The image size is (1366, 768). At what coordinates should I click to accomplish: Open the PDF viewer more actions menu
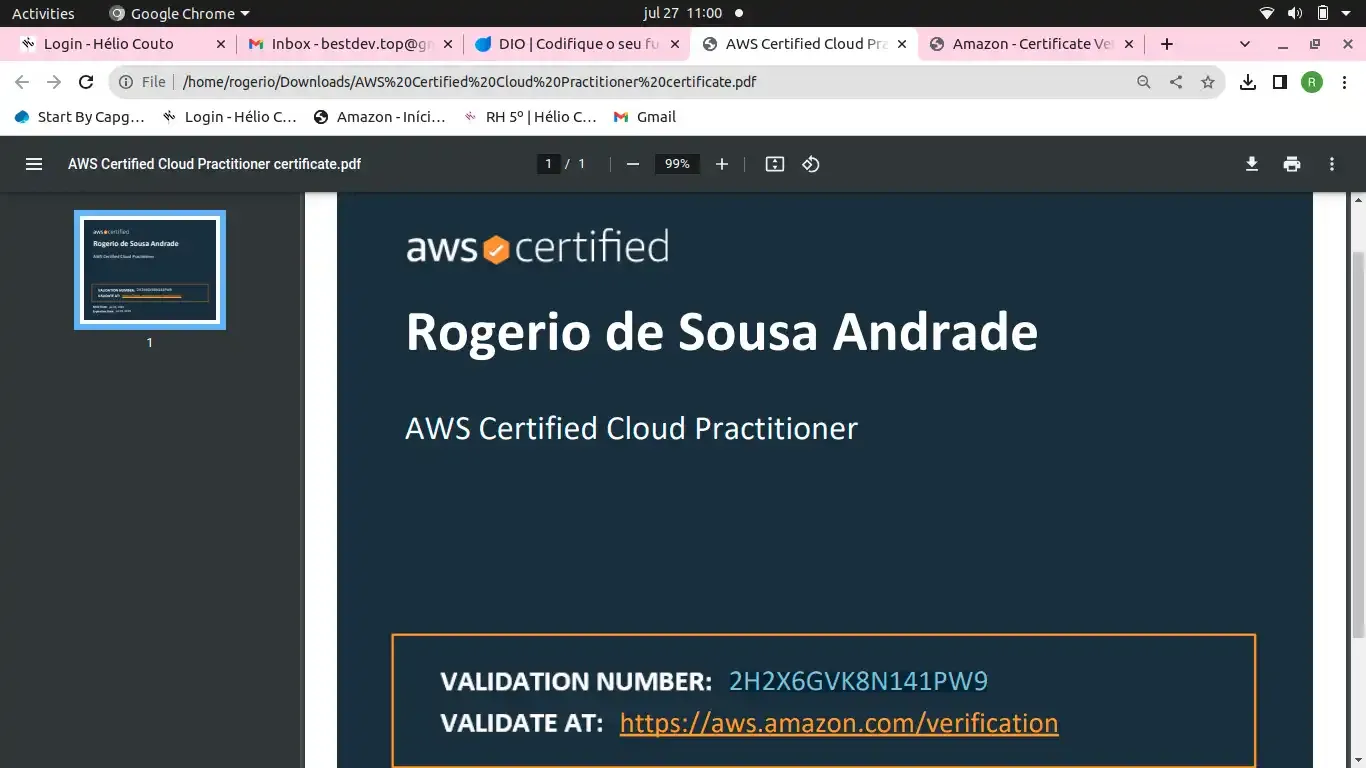(1332, 164)
